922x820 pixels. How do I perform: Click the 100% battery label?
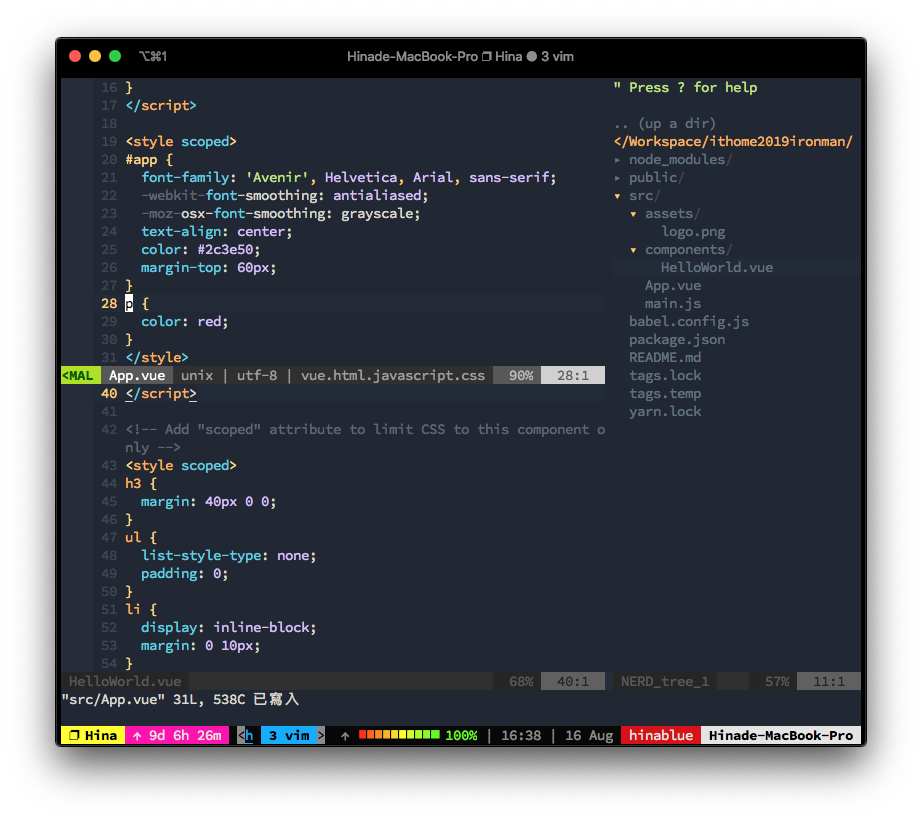[x=461, y=735]
